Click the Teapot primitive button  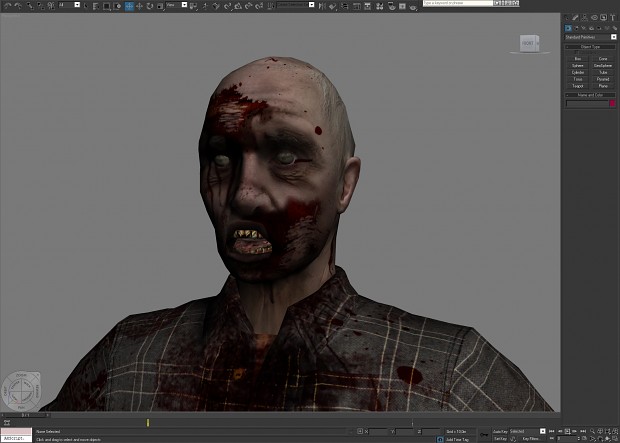[x=578, y=86]
